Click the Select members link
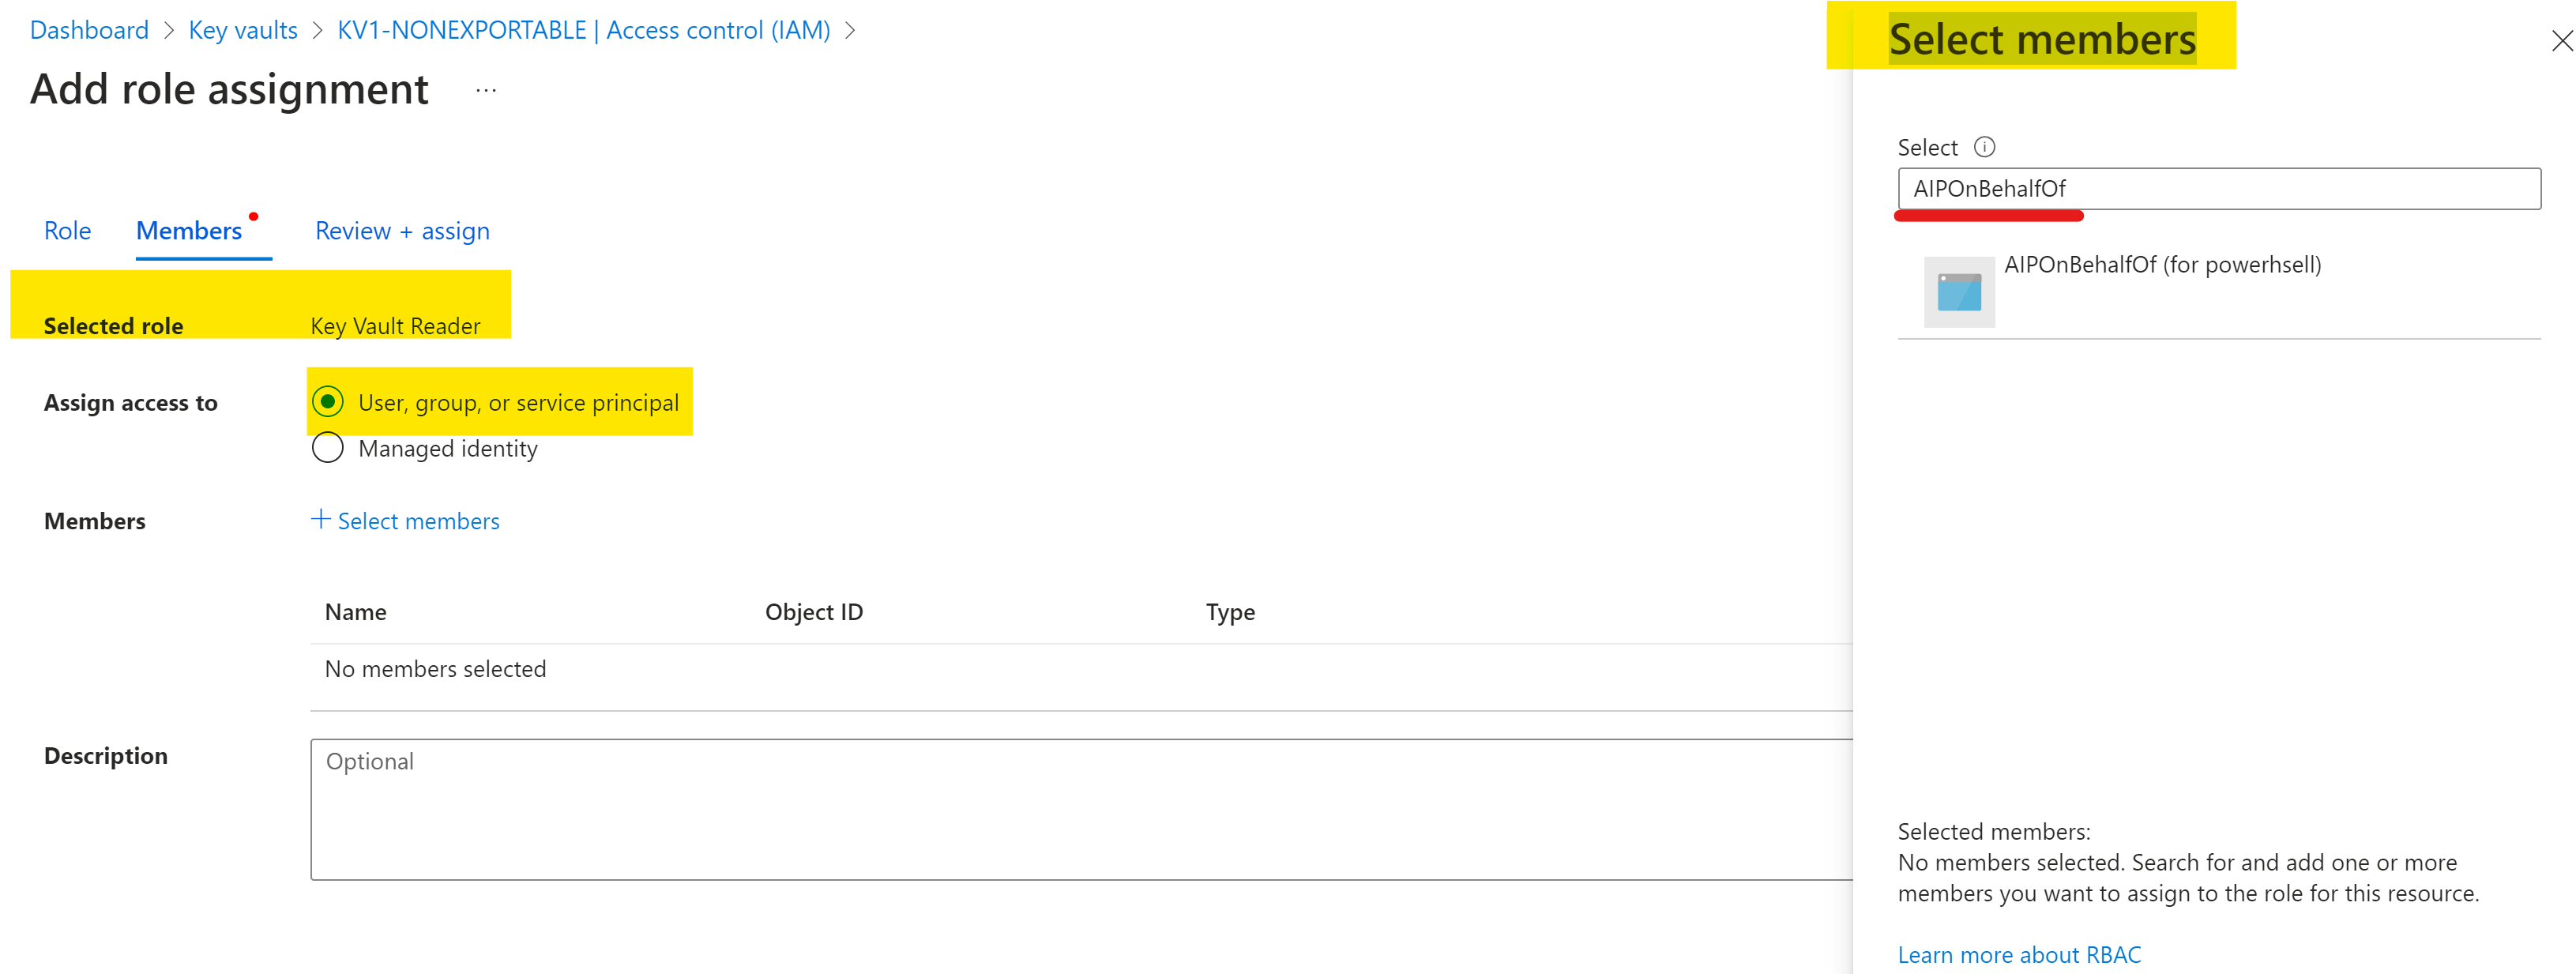This screenshot has width=2576, height=974. point(418,521)
